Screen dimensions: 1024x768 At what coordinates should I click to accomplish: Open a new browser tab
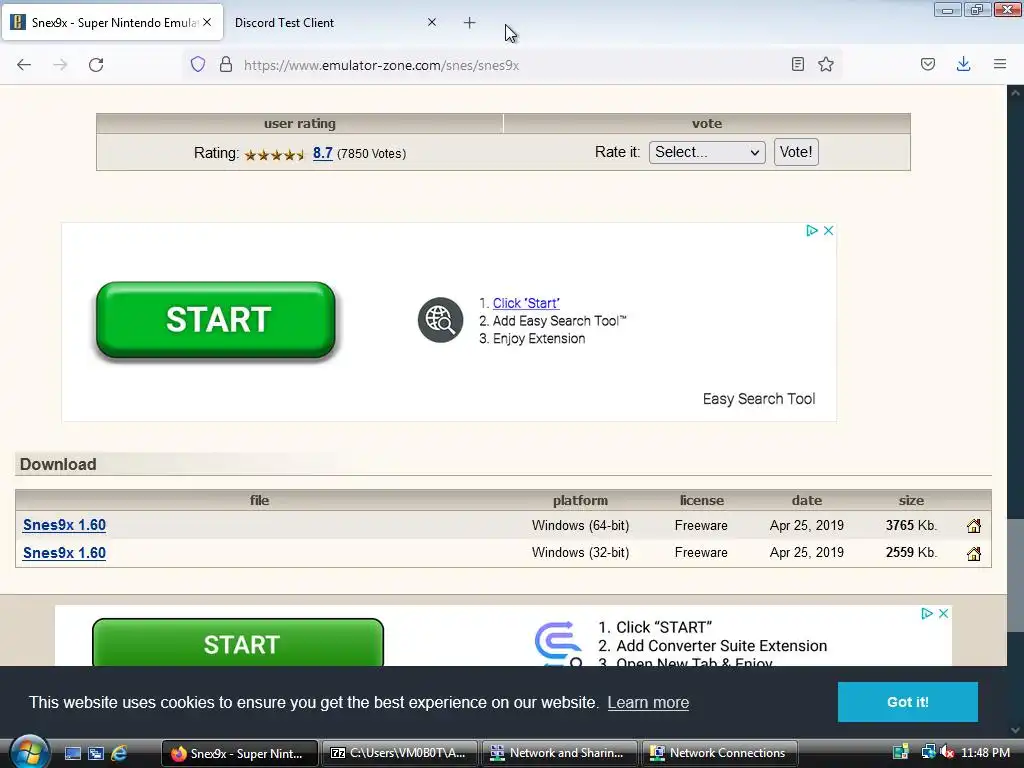[x=470, y=23]
